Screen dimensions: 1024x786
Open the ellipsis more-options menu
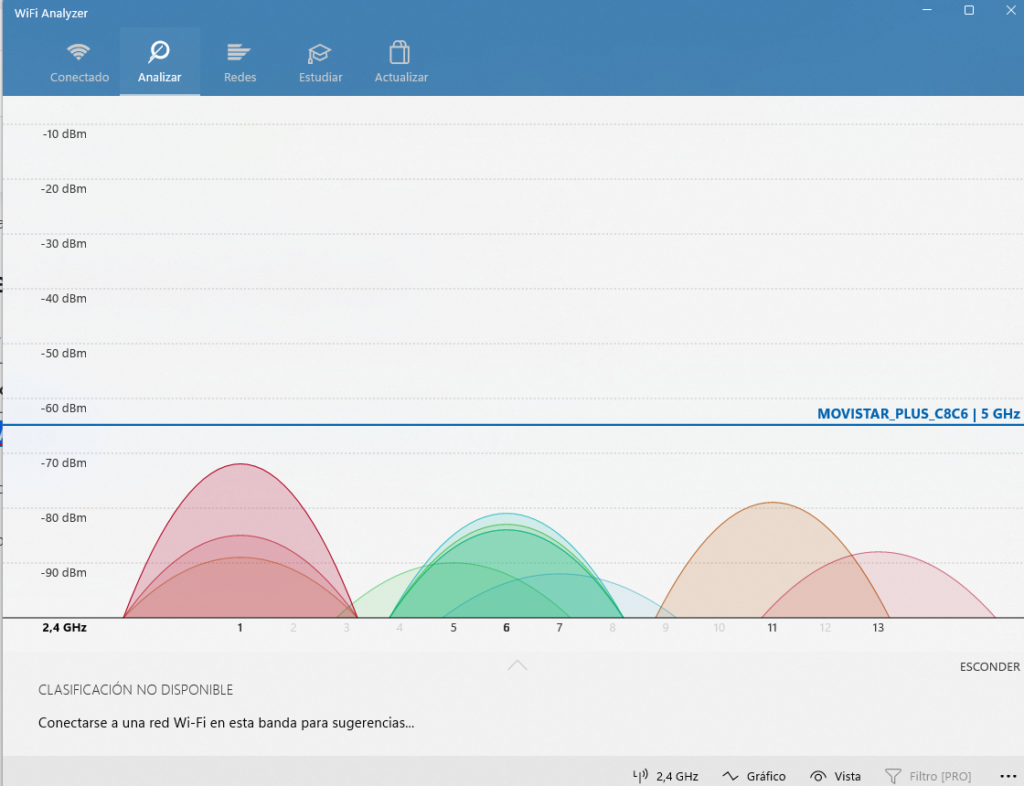(x=1007, y=775)
